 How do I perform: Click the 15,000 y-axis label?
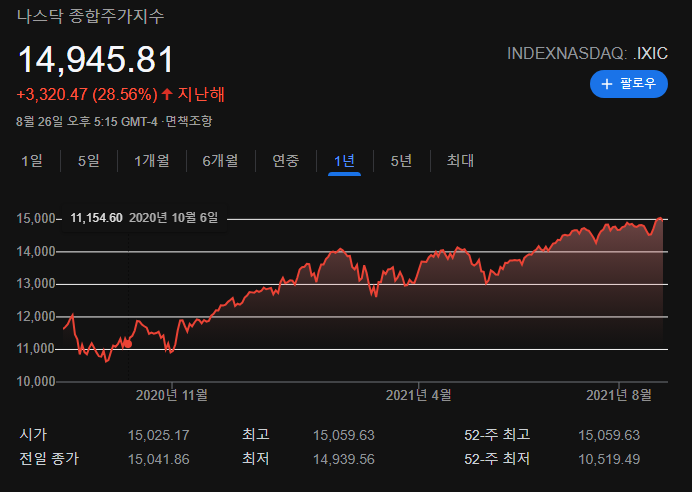[x=36, y=218]
